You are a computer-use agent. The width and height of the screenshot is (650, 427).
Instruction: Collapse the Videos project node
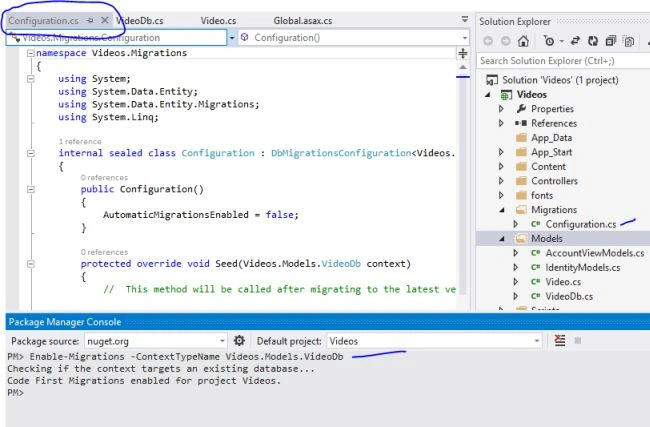(x=488, y=95)
